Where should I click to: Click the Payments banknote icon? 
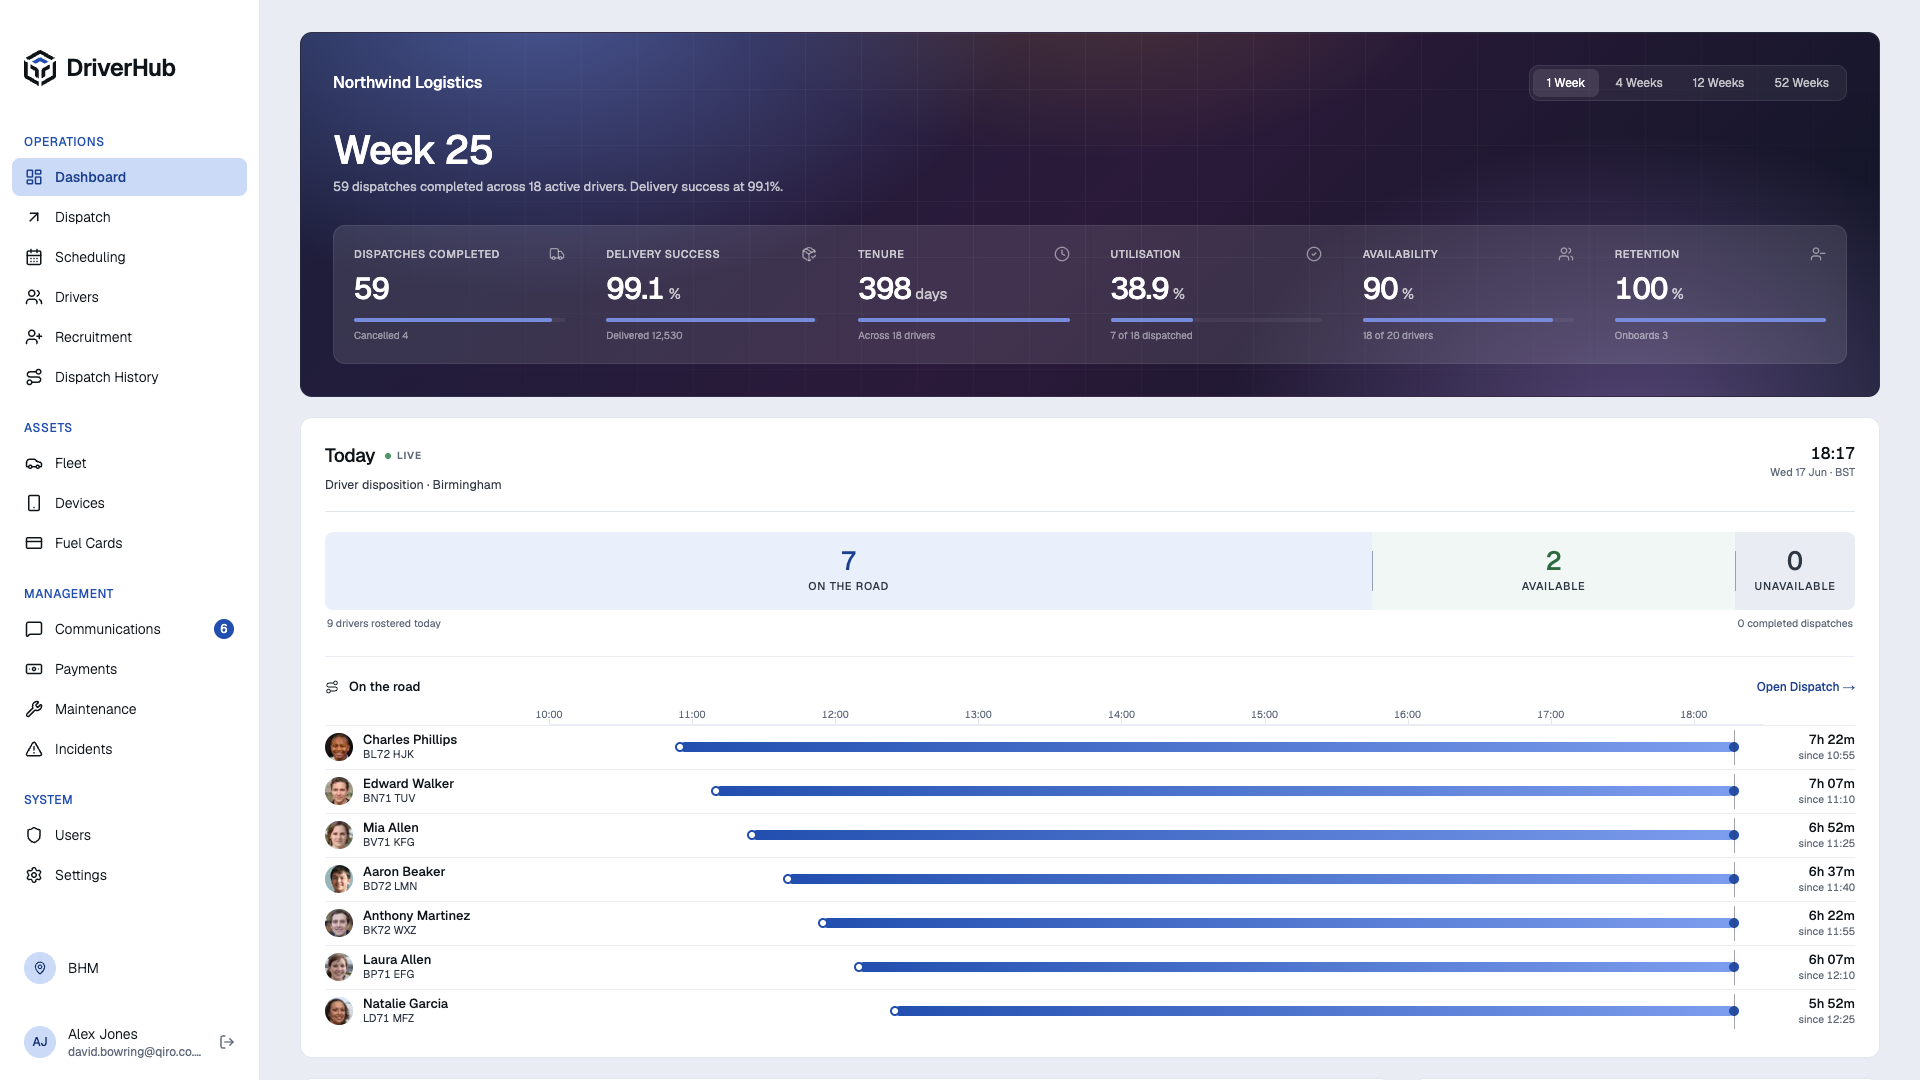tap(34, 669)
